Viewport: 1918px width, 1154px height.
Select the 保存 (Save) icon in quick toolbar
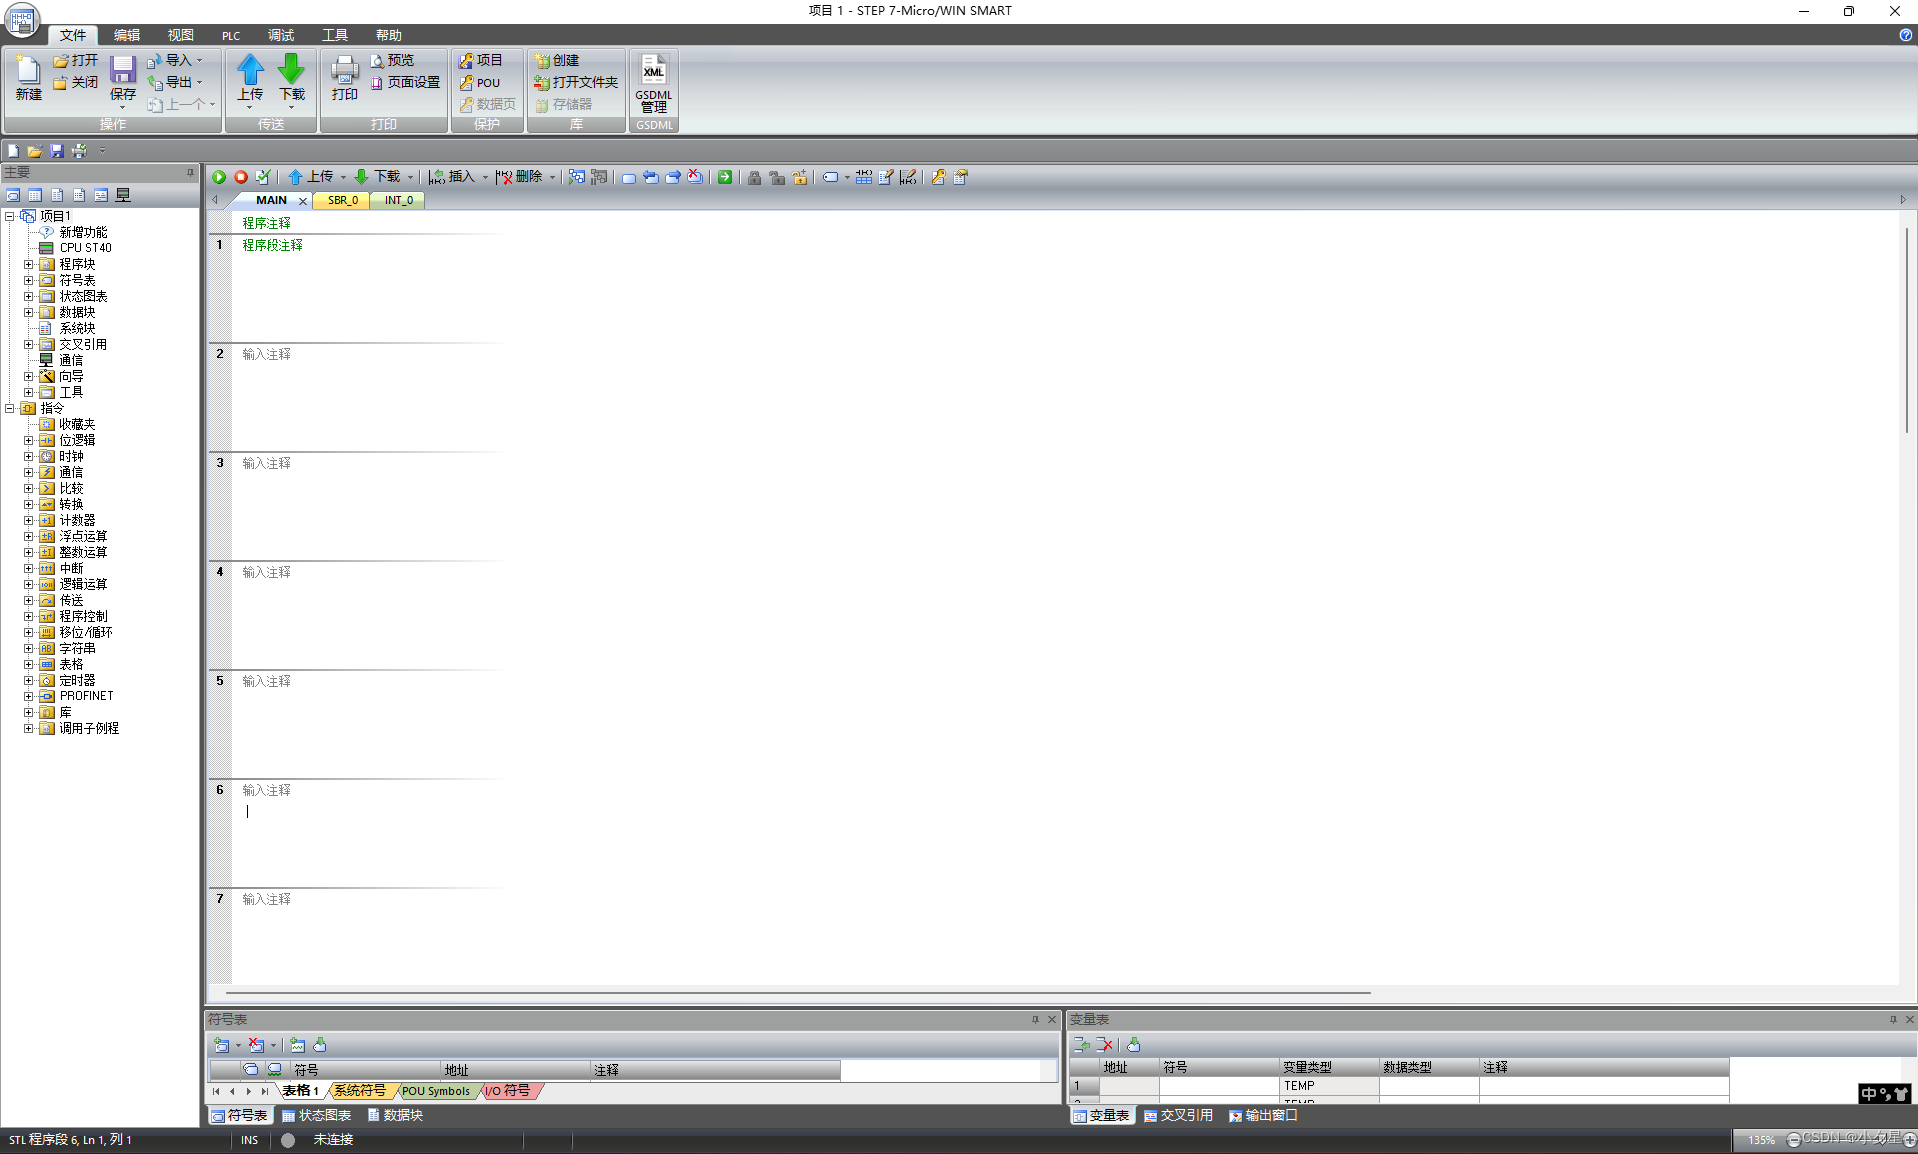(56, 150)
